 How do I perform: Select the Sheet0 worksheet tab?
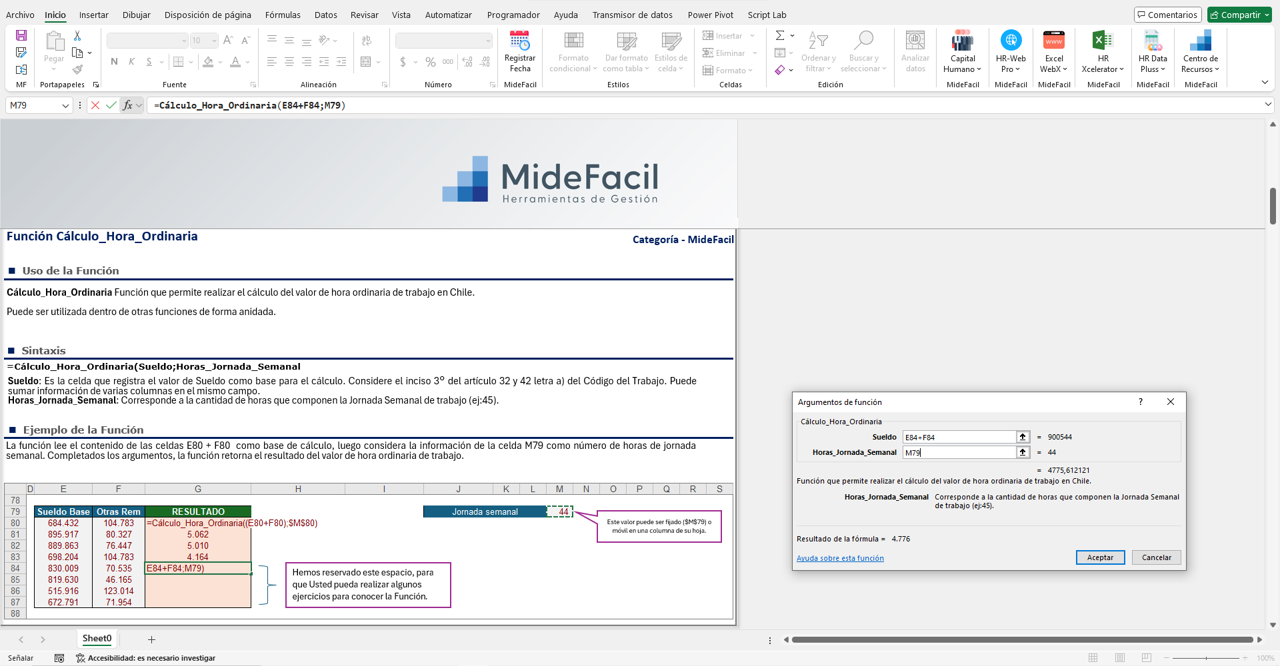(96, 638)
